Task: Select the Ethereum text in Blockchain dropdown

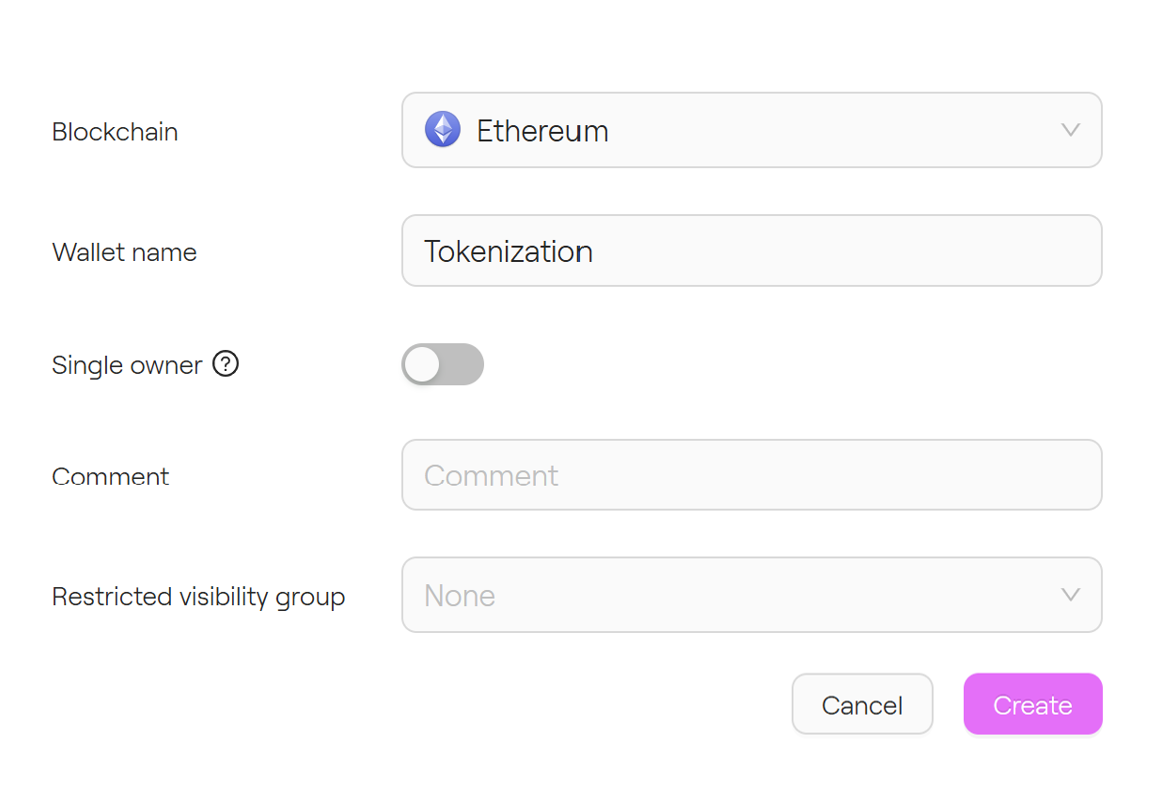Action: click(x=542, y=131)
